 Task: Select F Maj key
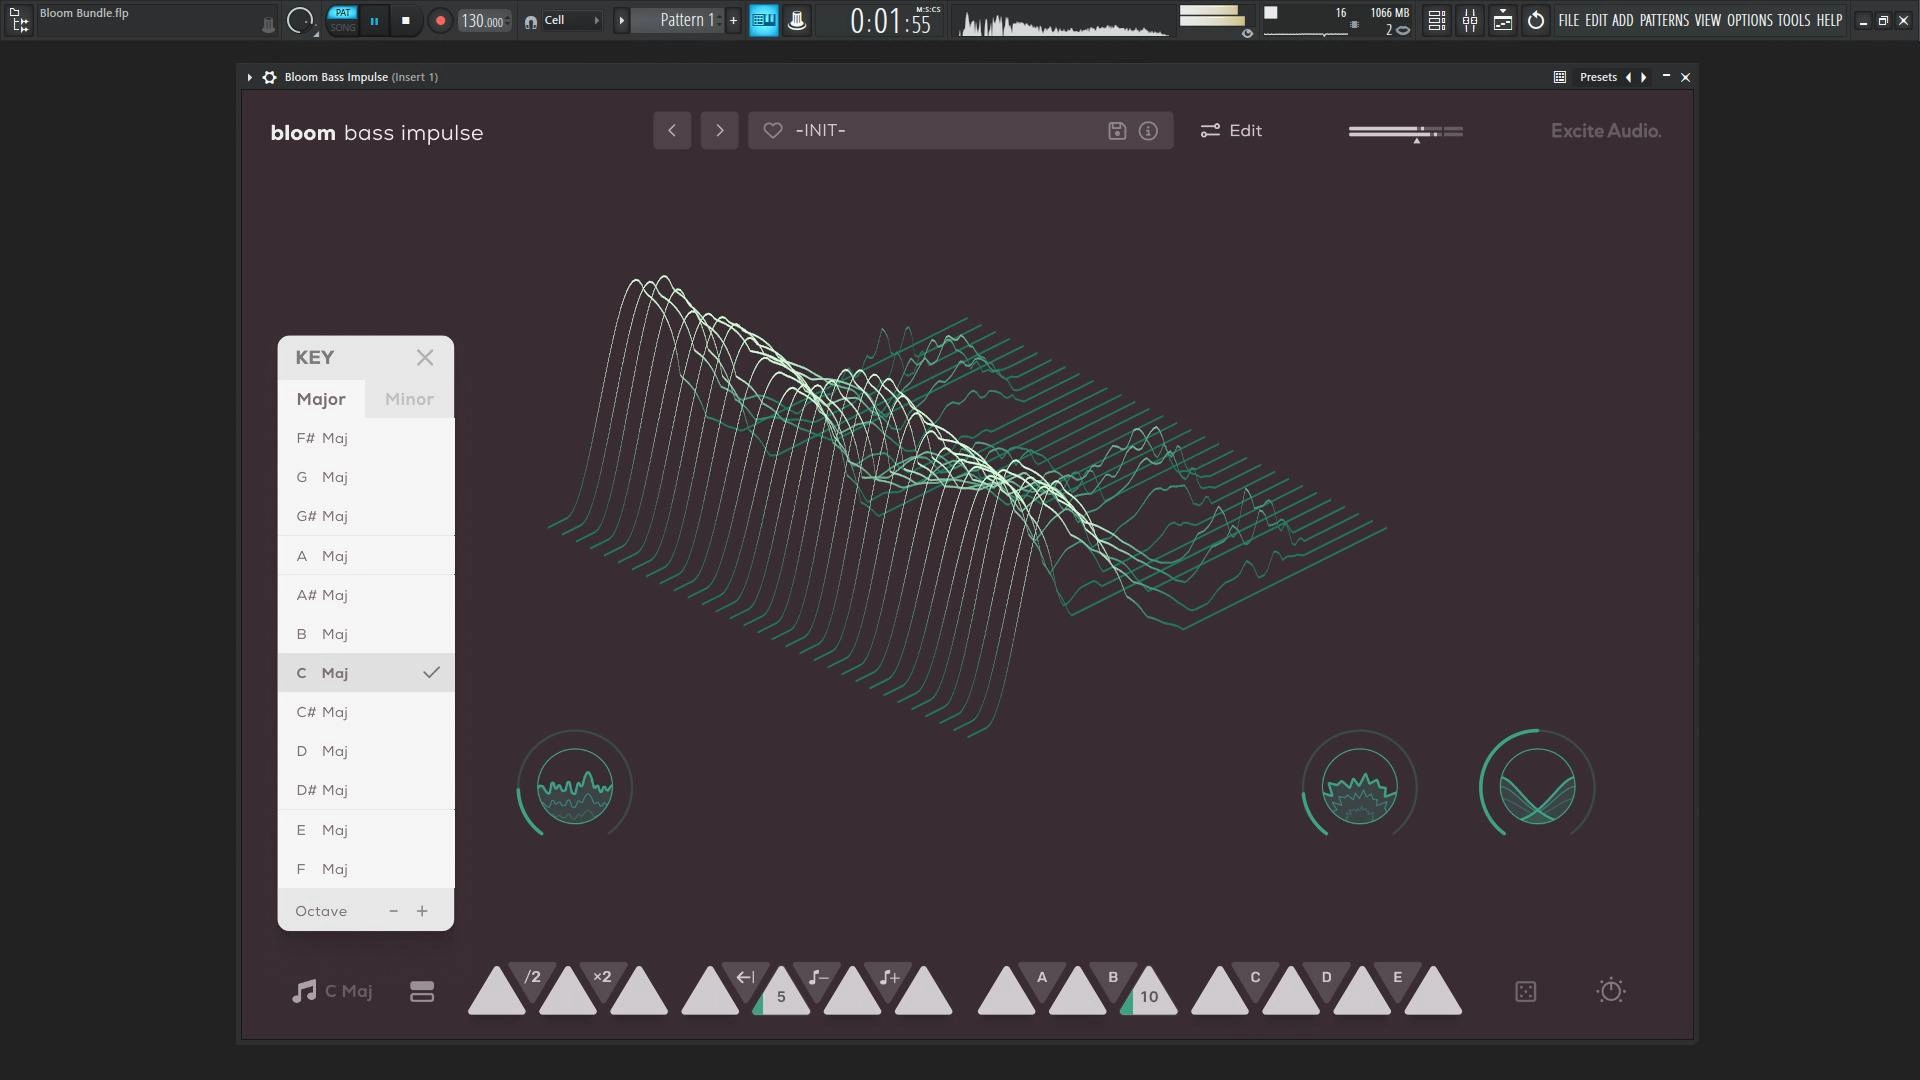tap(366, 869)
